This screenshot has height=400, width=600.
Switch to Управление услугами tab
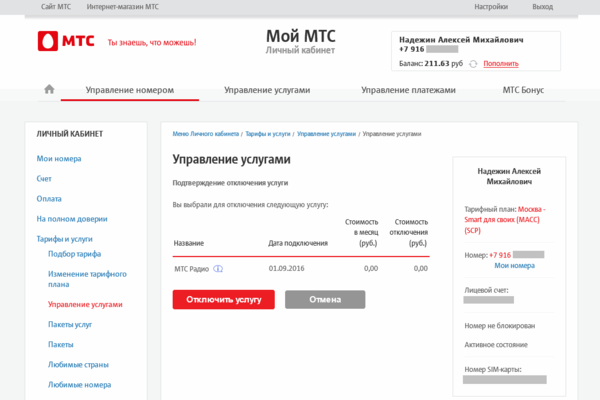tap(267, 90)
